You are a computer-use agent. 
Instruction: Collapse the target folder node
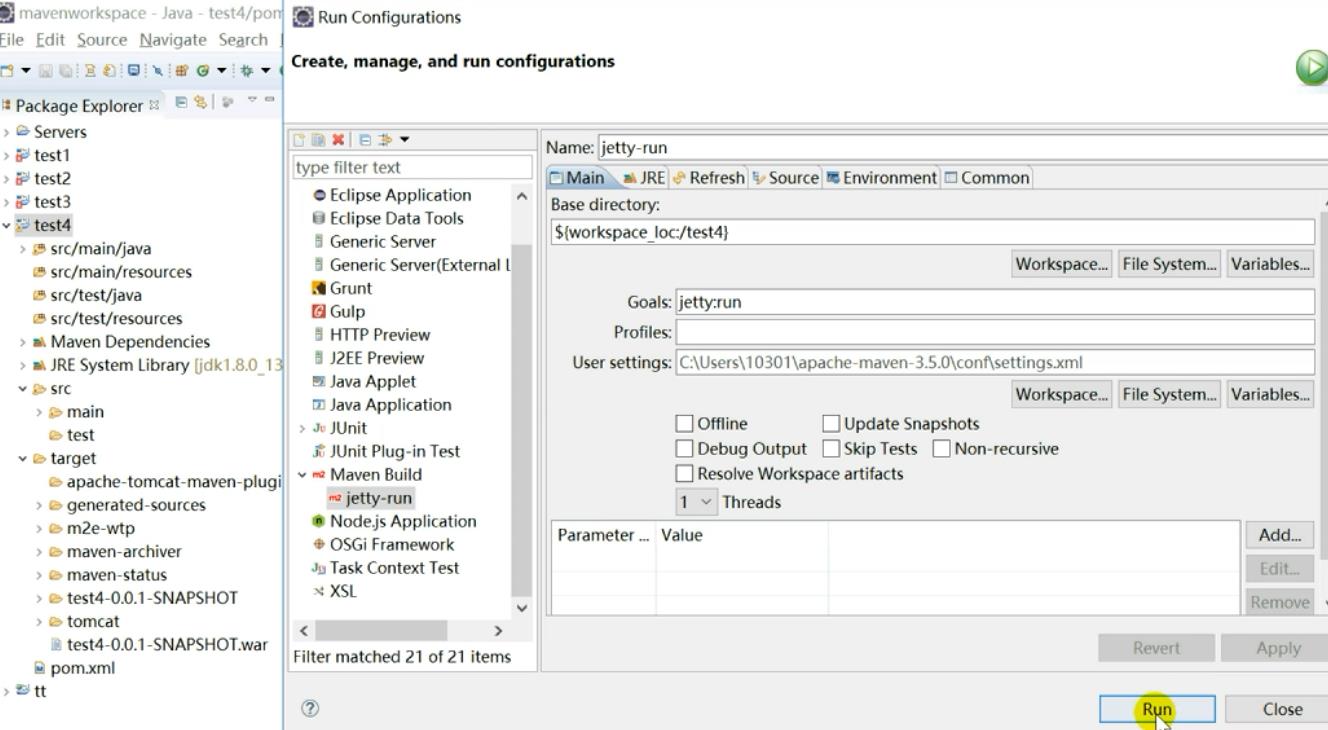coord(23,459)
